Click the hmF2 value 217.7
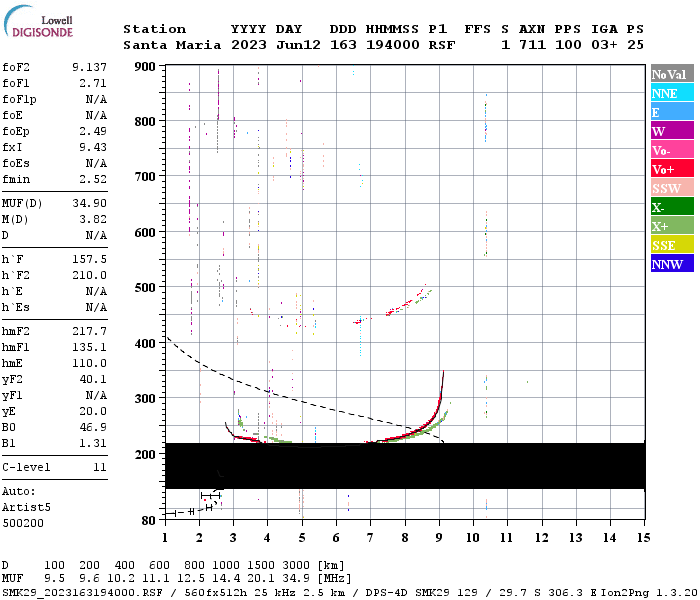Viewport: 700px width, 600px height. [x=89, y=331]
